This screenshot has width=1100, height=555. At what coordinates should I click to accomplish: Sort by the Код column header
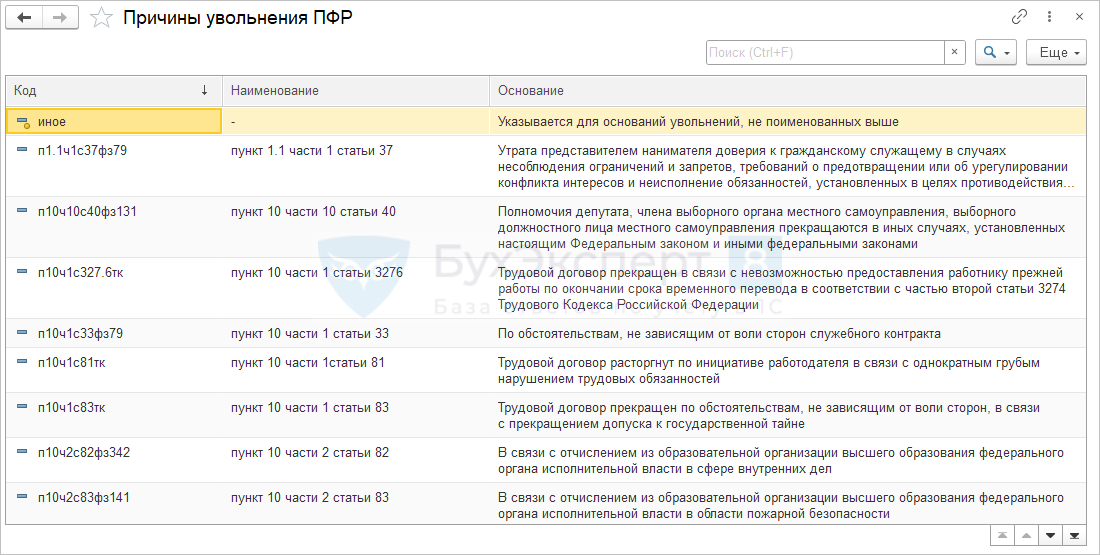[112, 90]
